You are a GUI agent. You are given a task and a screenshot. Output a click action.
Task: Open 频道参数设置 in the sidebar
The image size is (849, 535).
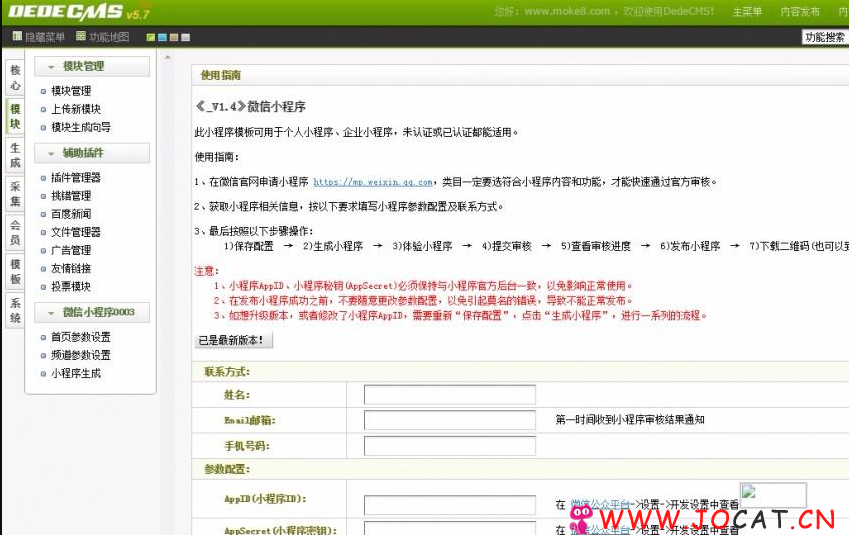pyautogui.click(x=81, y=355)
